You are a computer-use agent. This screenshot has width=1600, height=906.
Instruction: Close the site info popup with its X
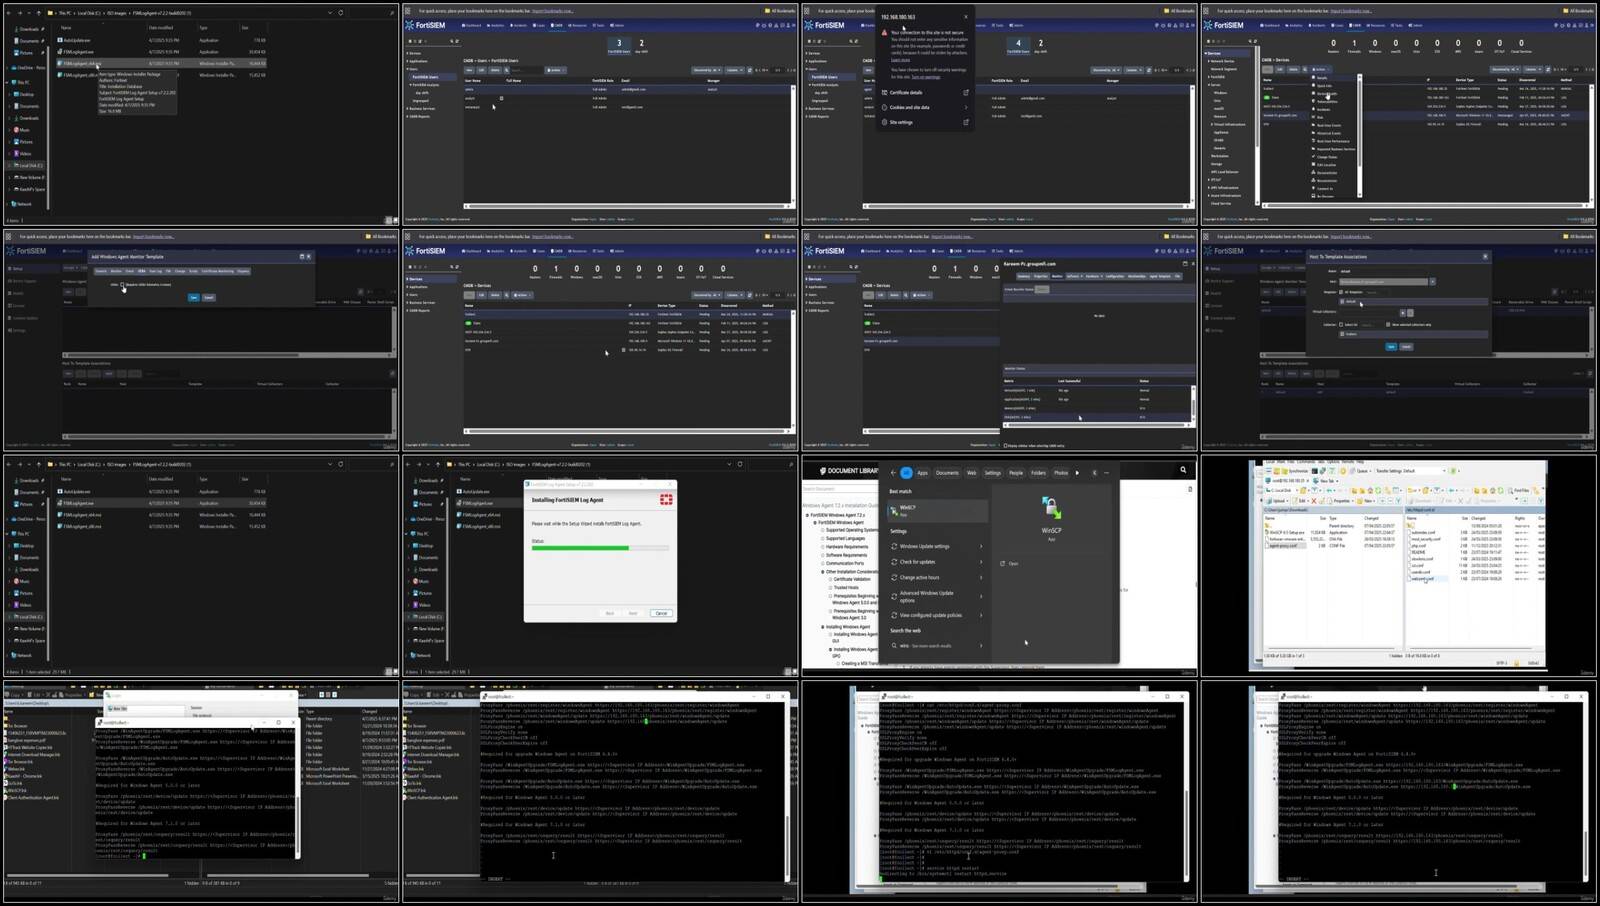pos(966,17)
